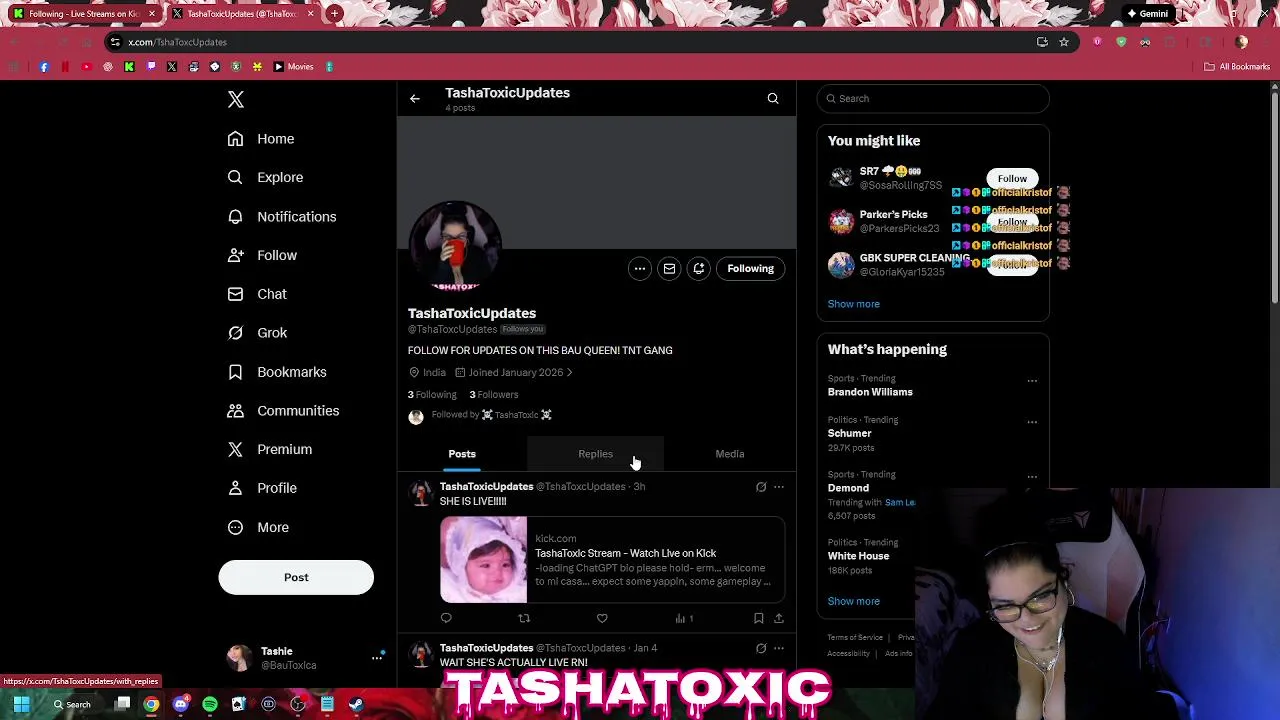Click the X logo in sidebar
Viewport: 1280px width, 720px height.
click(236, 99)
